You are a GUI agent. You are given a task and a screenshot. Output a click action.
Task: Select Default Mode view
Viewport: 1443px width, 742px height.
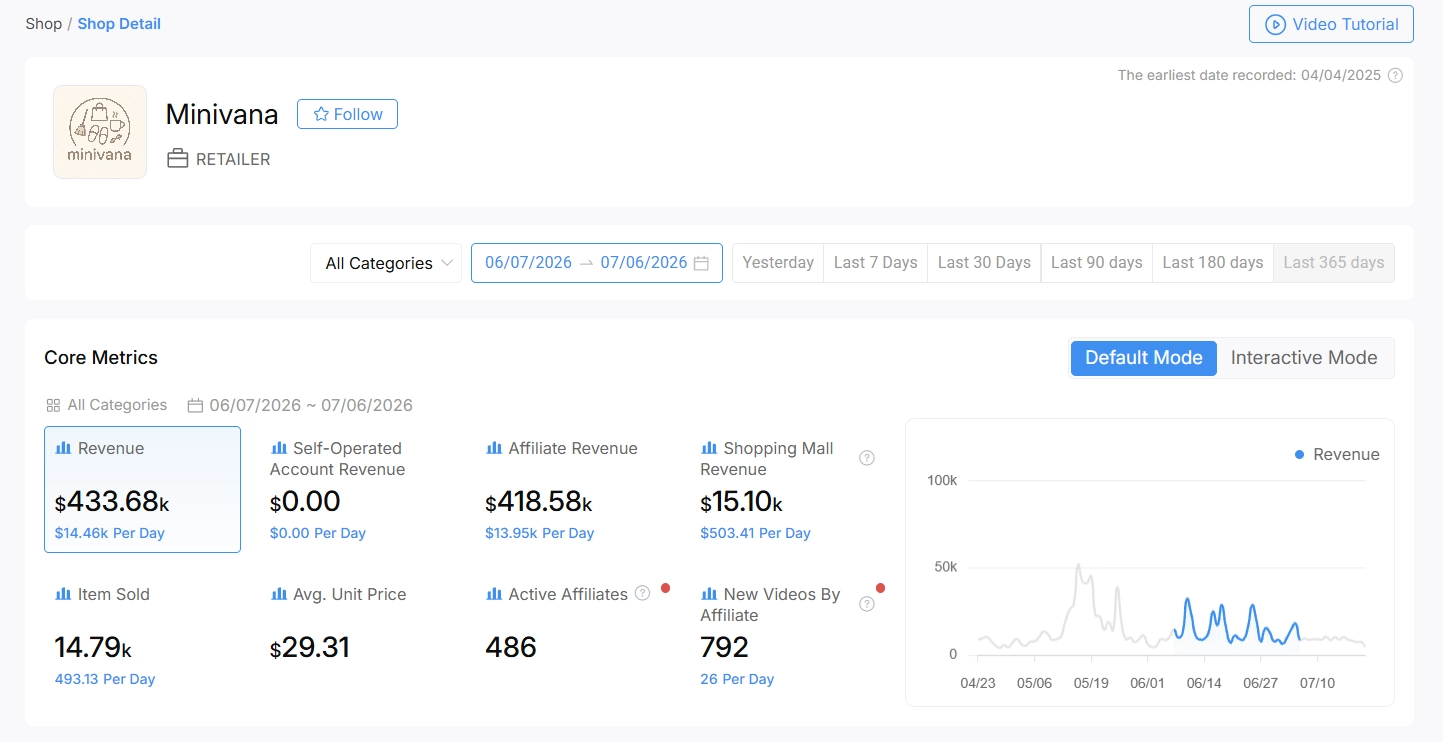[1144, 358]
